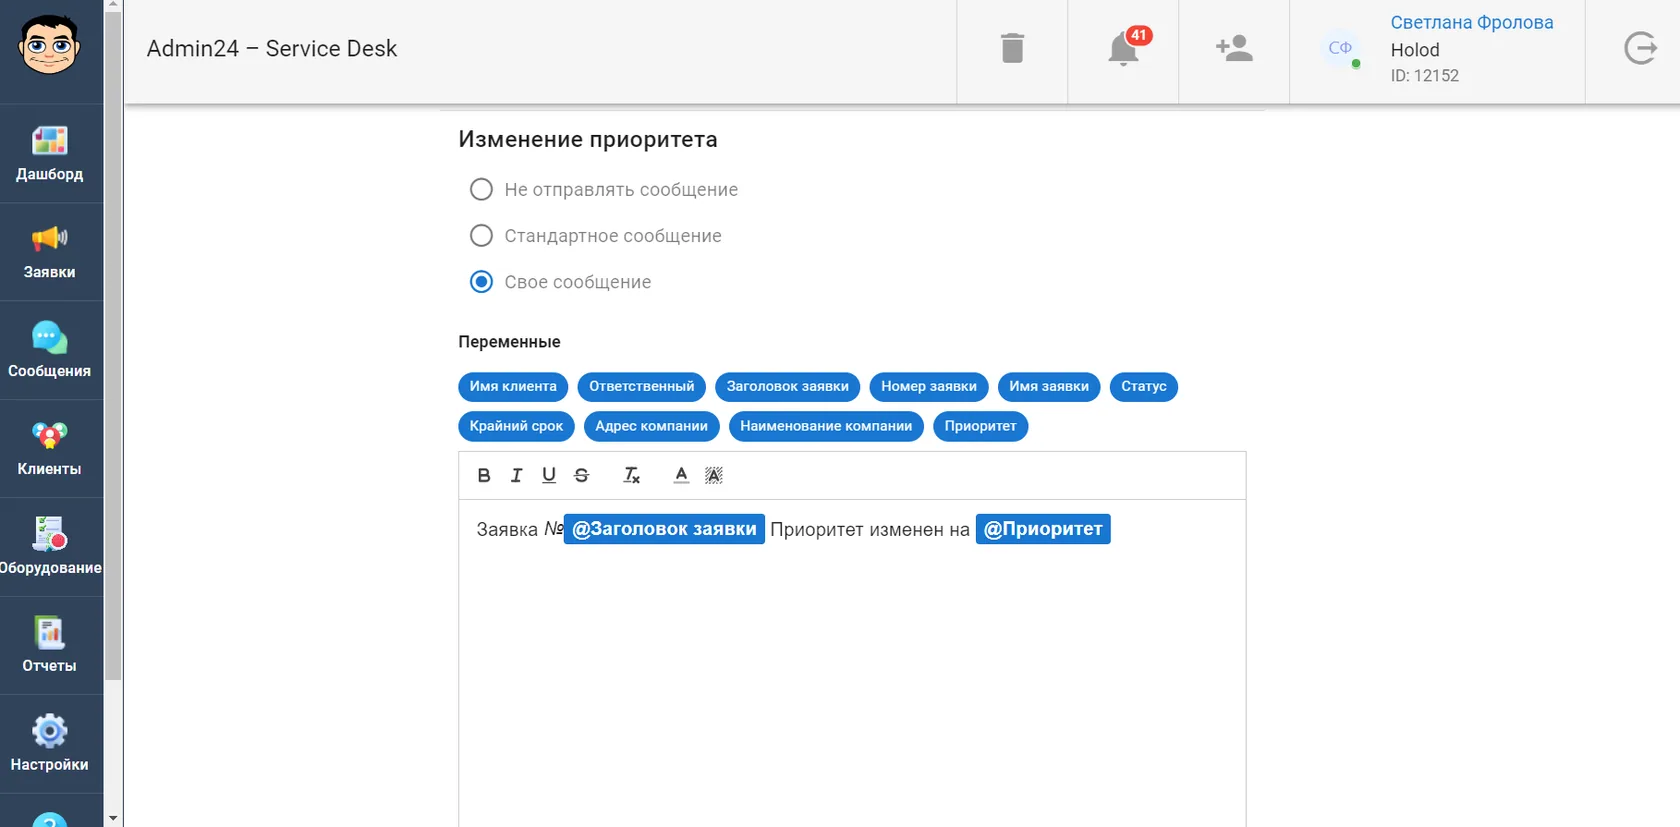The width and height of the screenshot is (1680, 827).
Task: Open Оборудование in sidebar
Action: (x=49, y=547)
